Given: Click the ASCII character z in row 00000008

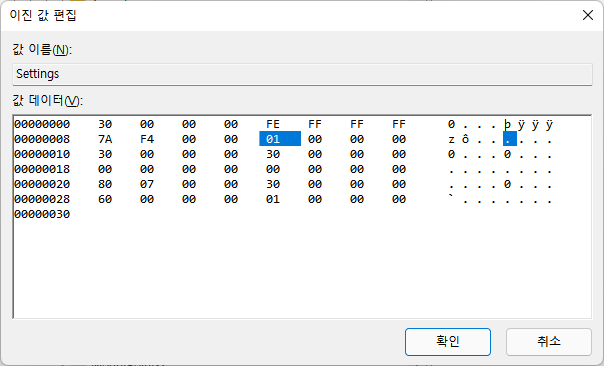Looking at the screenshot, I should coord(451,139).
